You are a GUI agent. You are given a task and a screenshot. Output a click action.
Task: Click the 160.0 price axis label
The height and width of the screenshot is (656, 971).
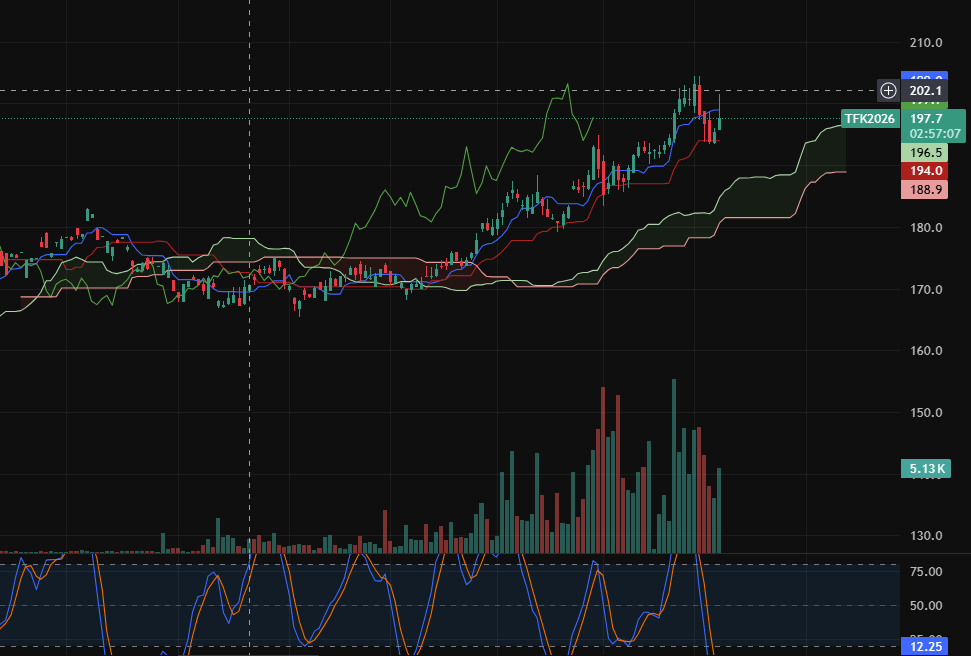927,351
